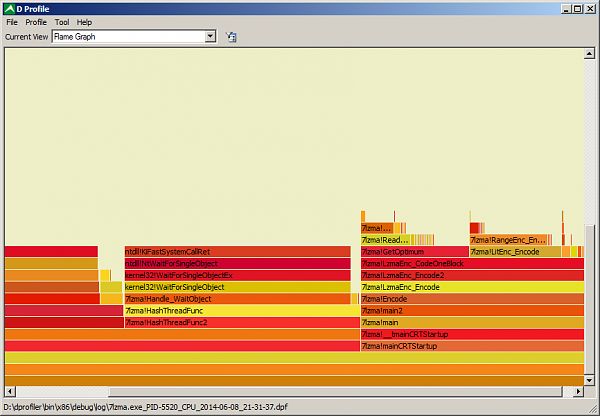Select the 7lzma!HashThreadFunc flame bar

242,311
